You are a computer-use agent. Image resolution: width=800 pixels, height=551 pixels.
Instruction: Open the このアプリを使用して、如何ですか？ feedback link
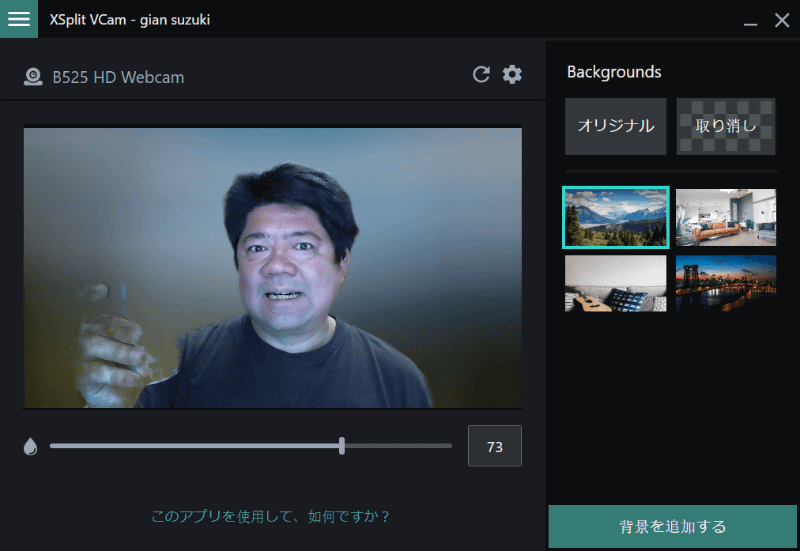click(x=270, y=516)
